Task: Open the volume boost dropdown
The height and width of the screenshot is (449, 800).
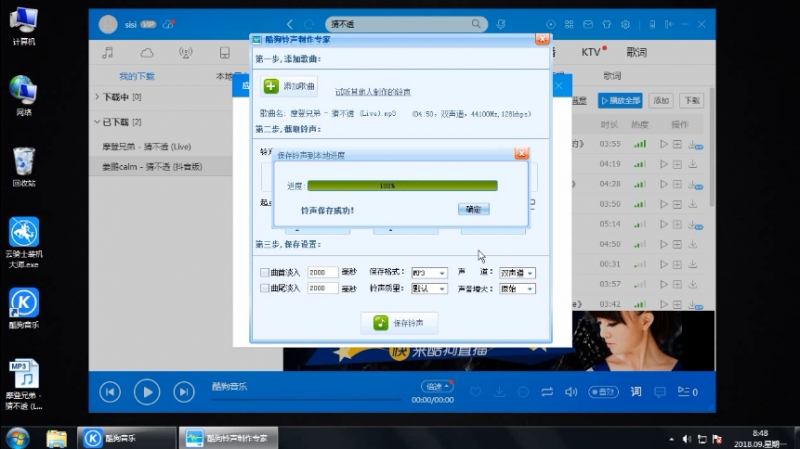Action: coord(517,289)
